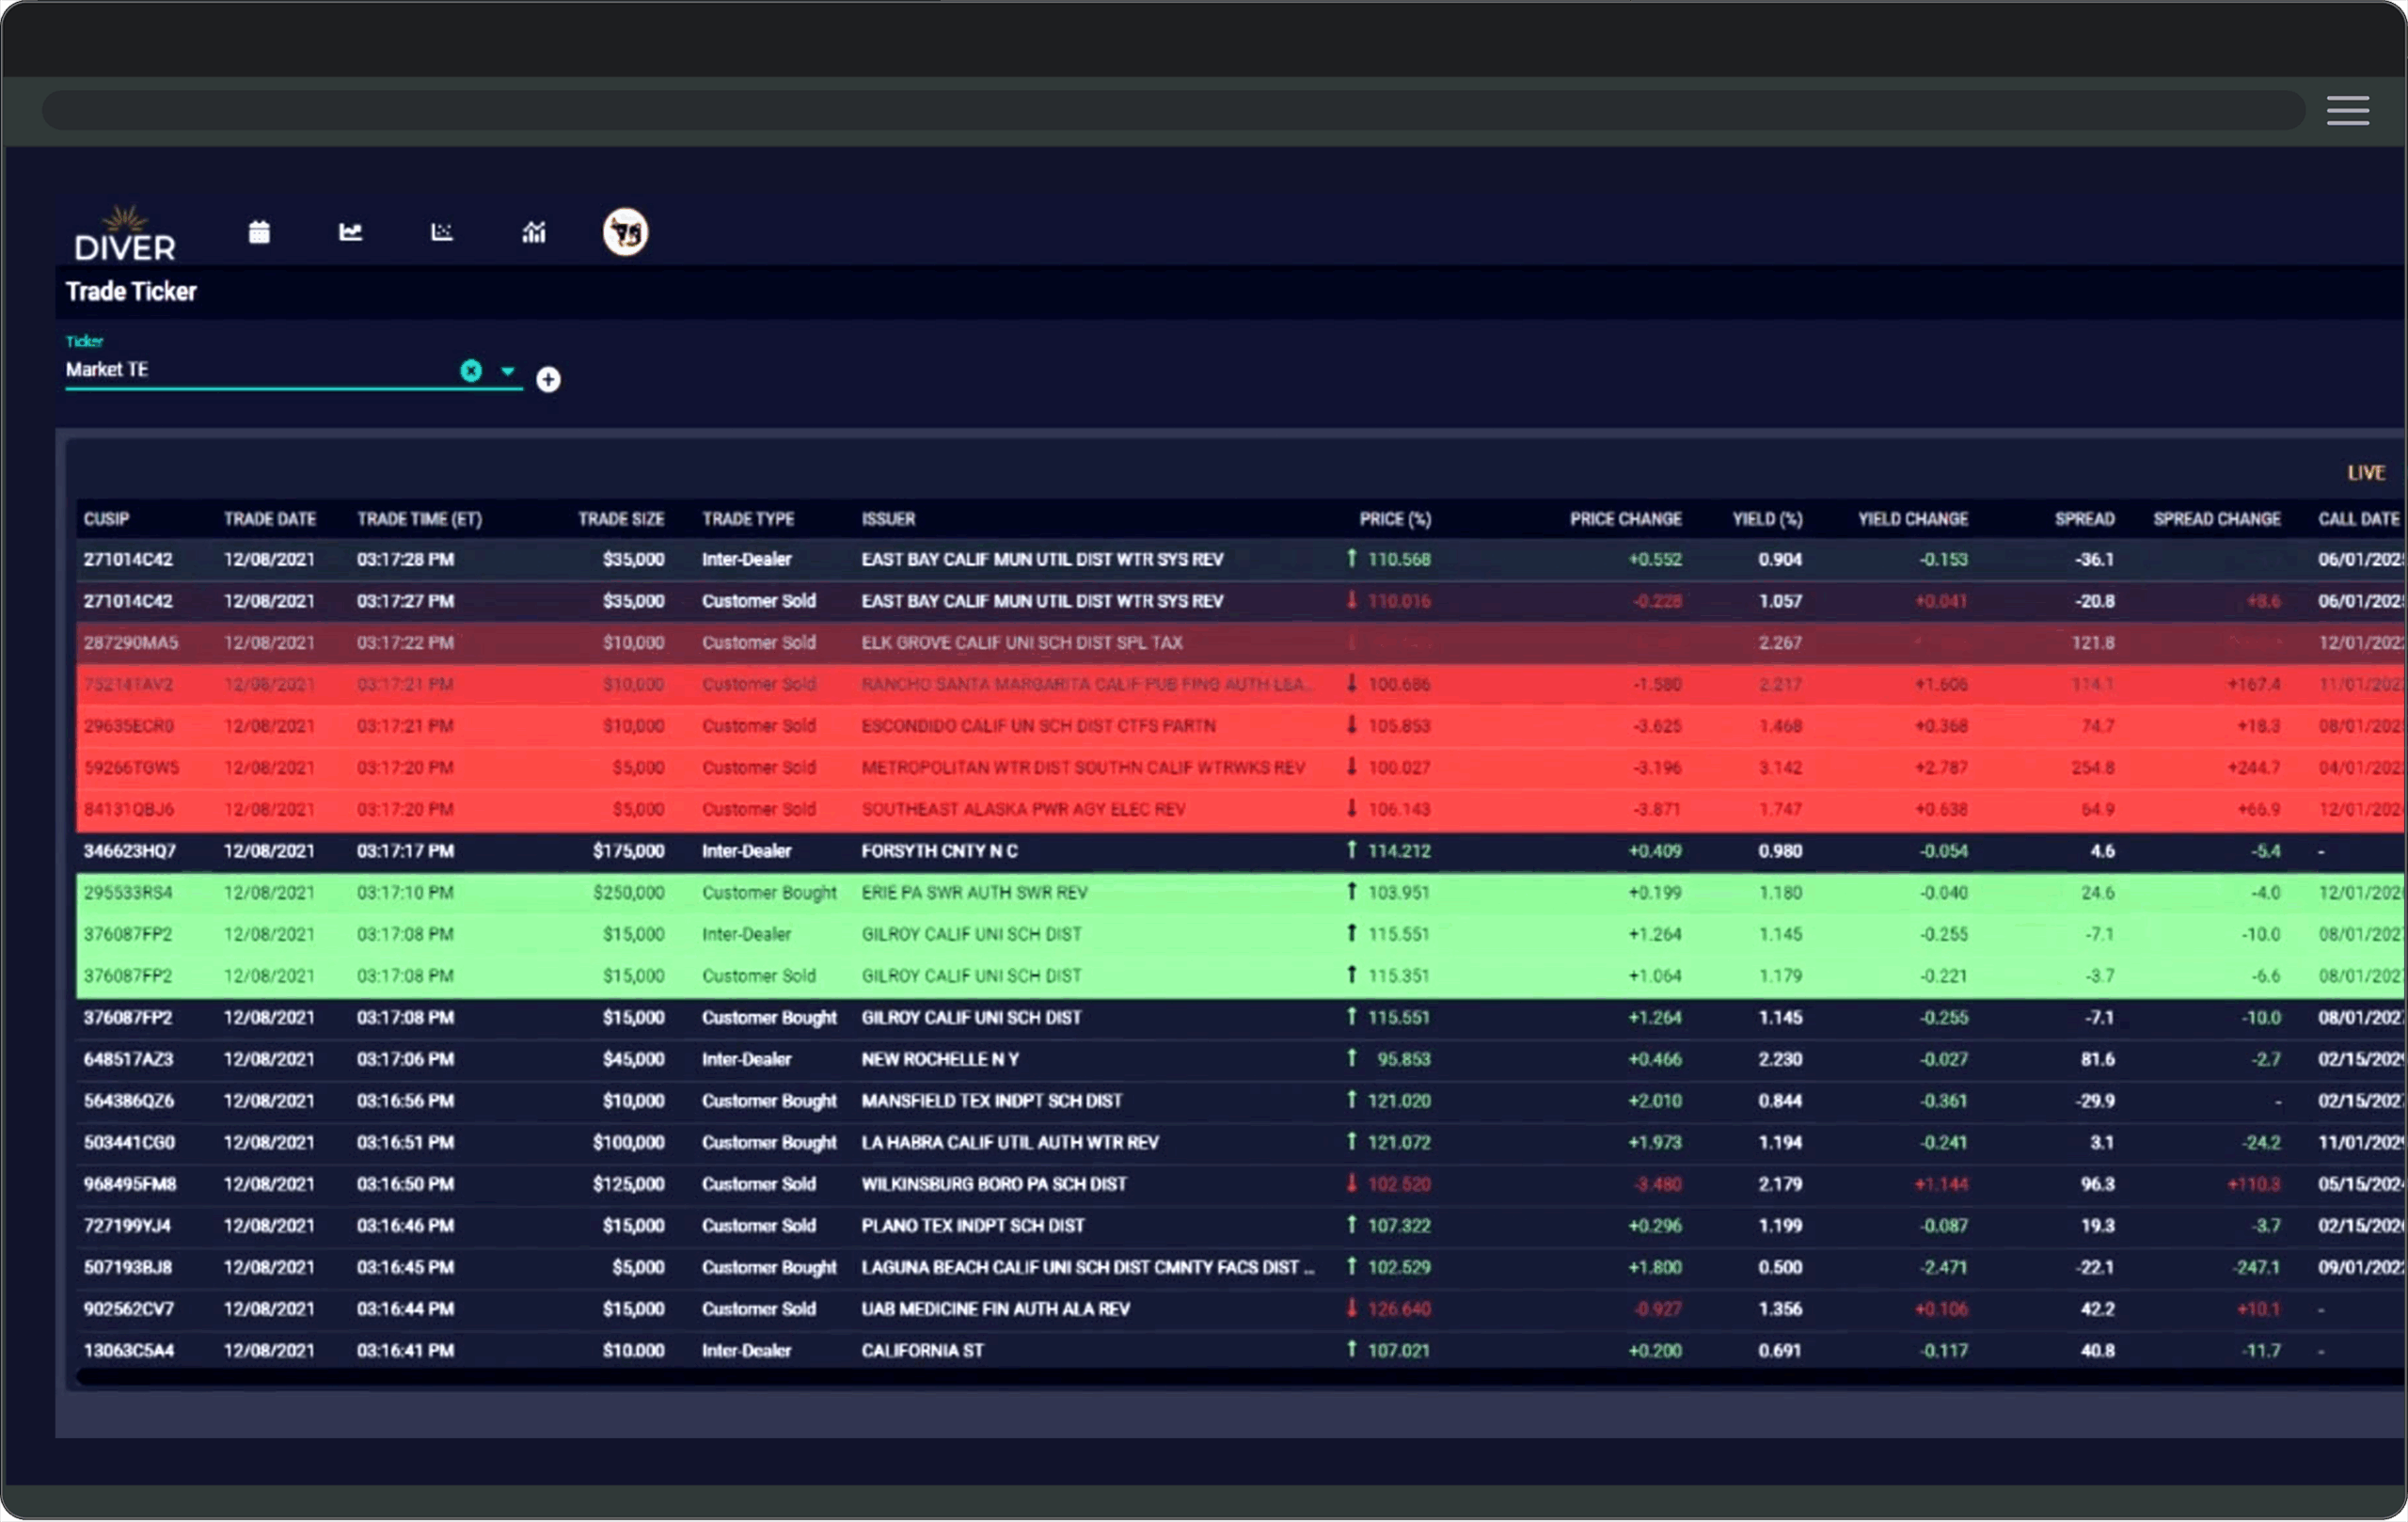Add a new ticker with plus icon
The height and width of the screenshot is (1522, 2408).
point(548,380)
